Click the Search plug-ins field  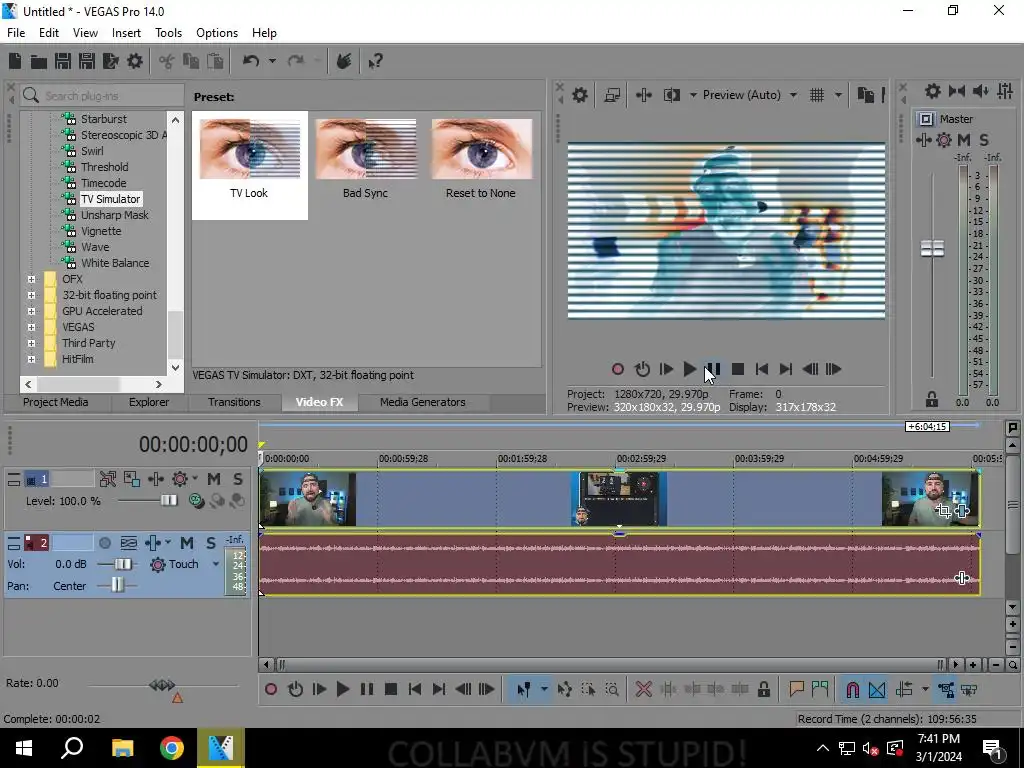point(102,95)
